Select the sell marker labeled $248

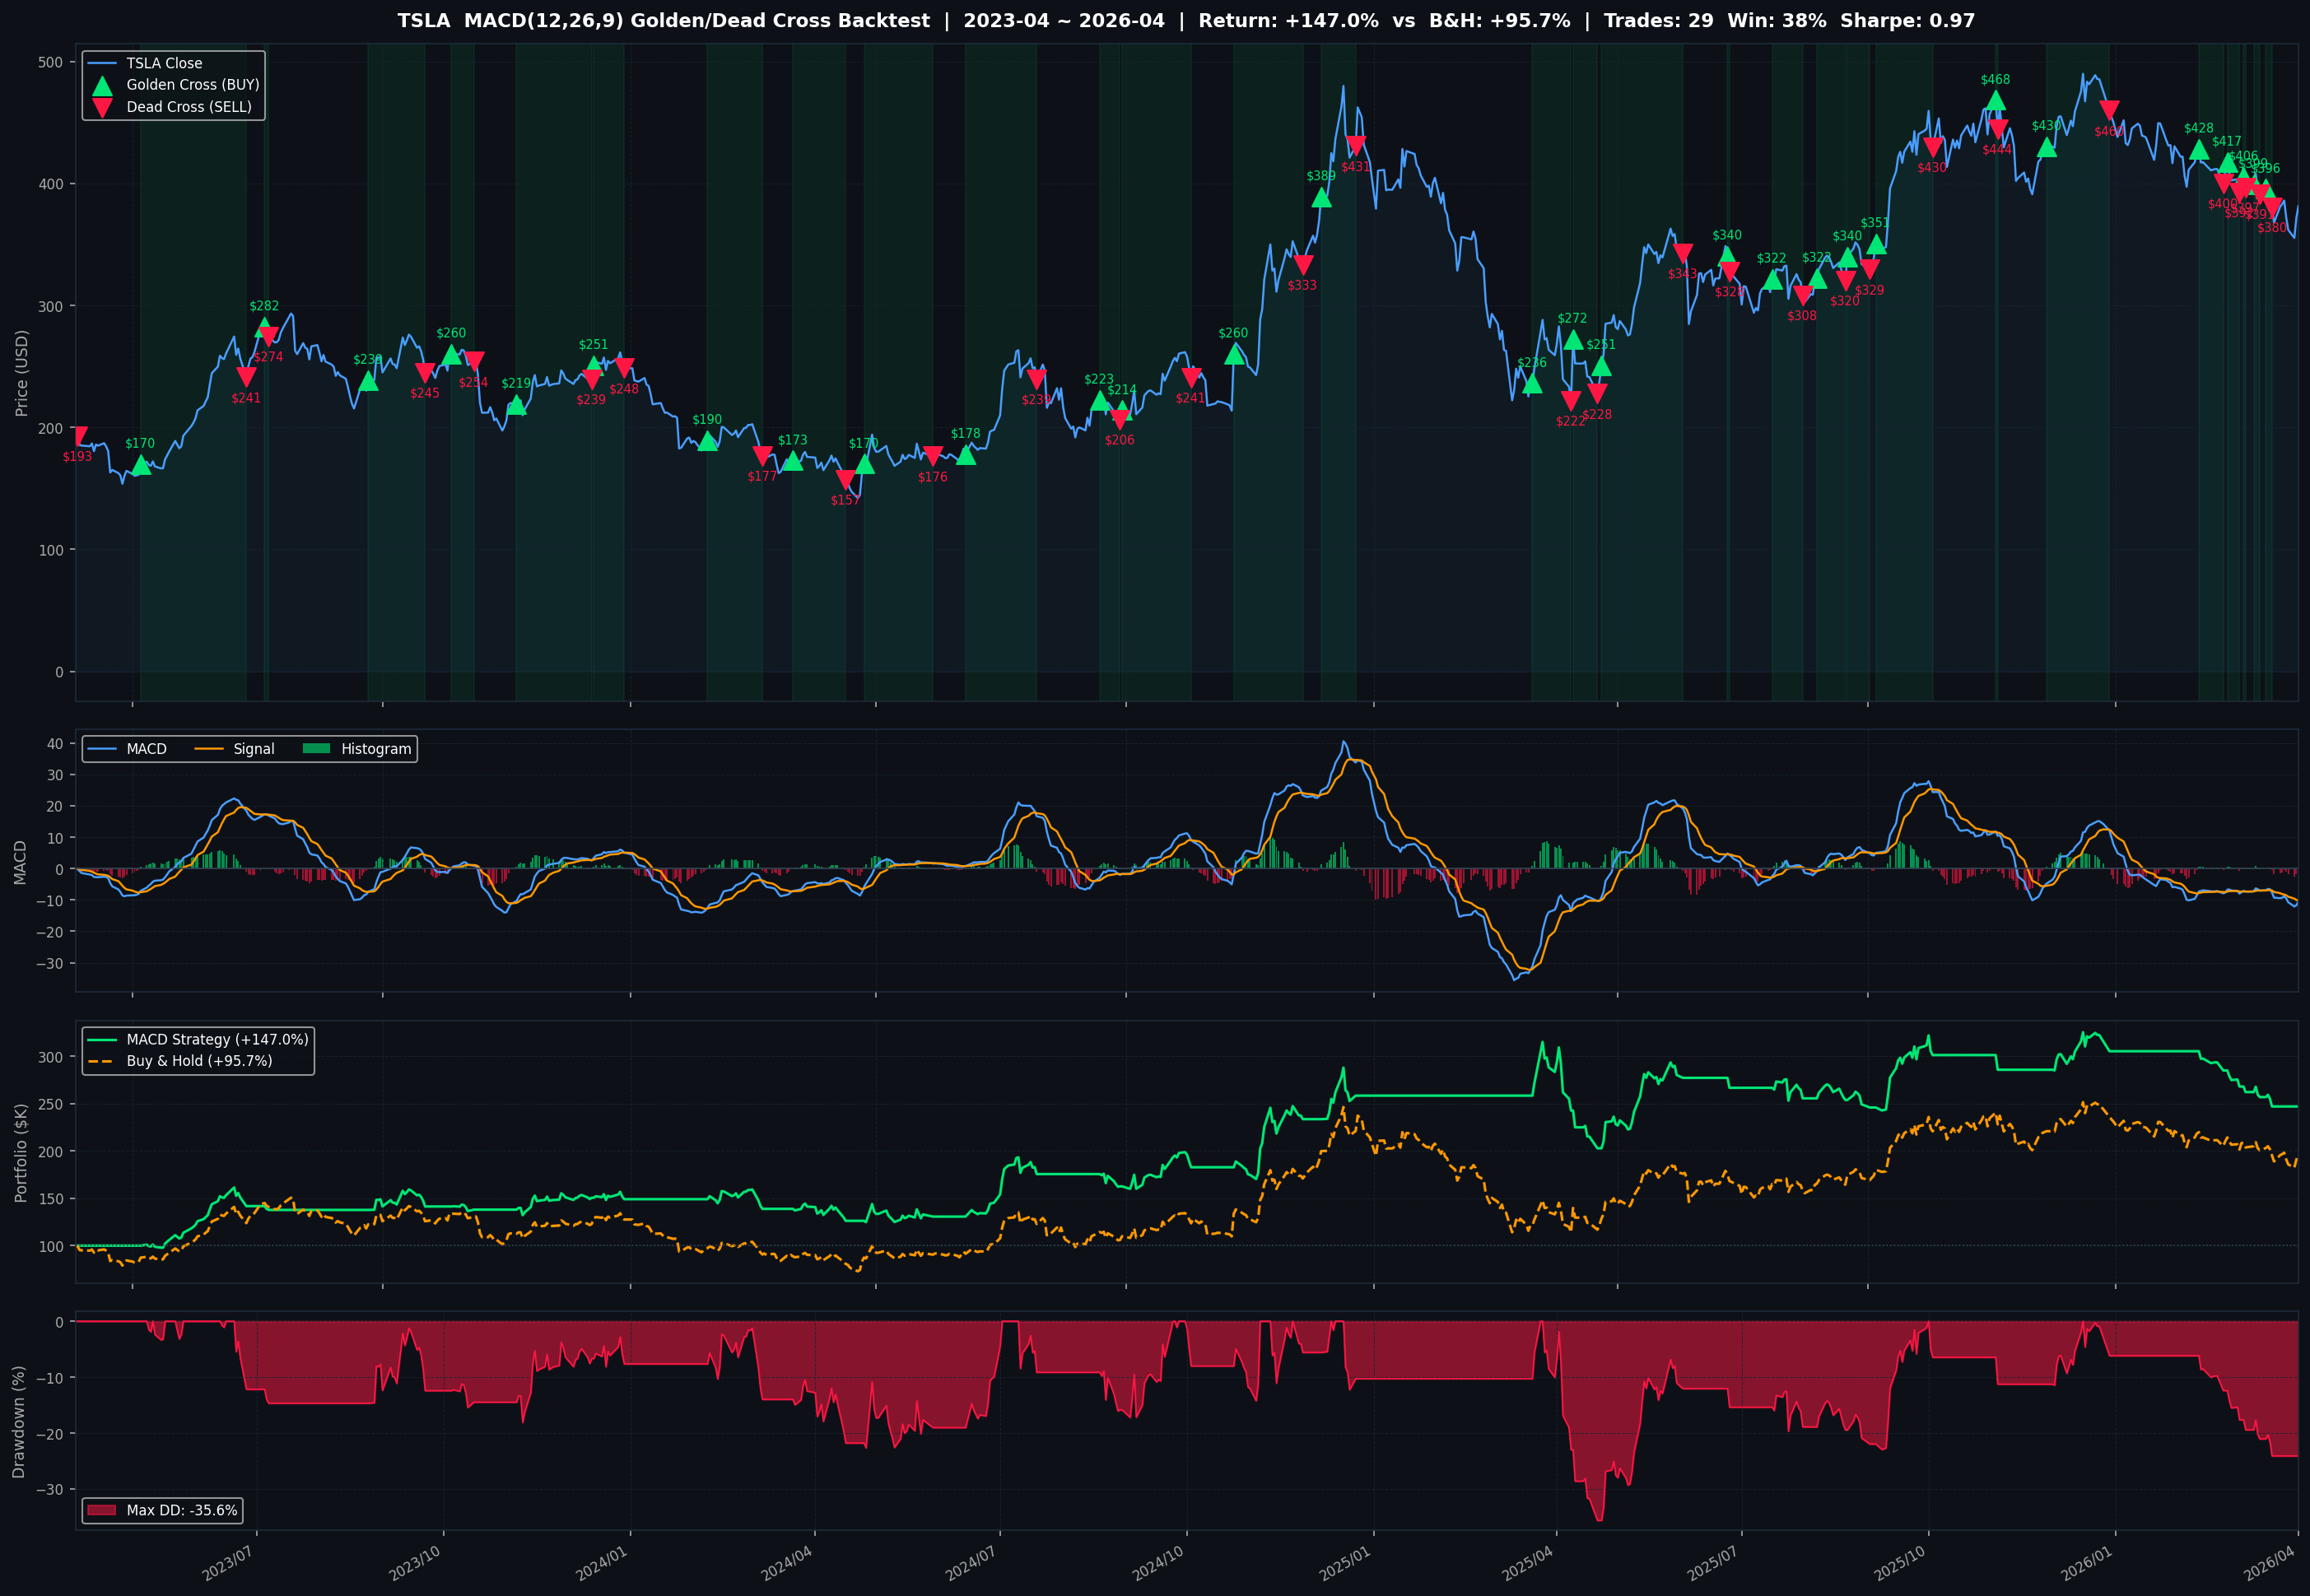pyautogui.click(x=624, y=368)
